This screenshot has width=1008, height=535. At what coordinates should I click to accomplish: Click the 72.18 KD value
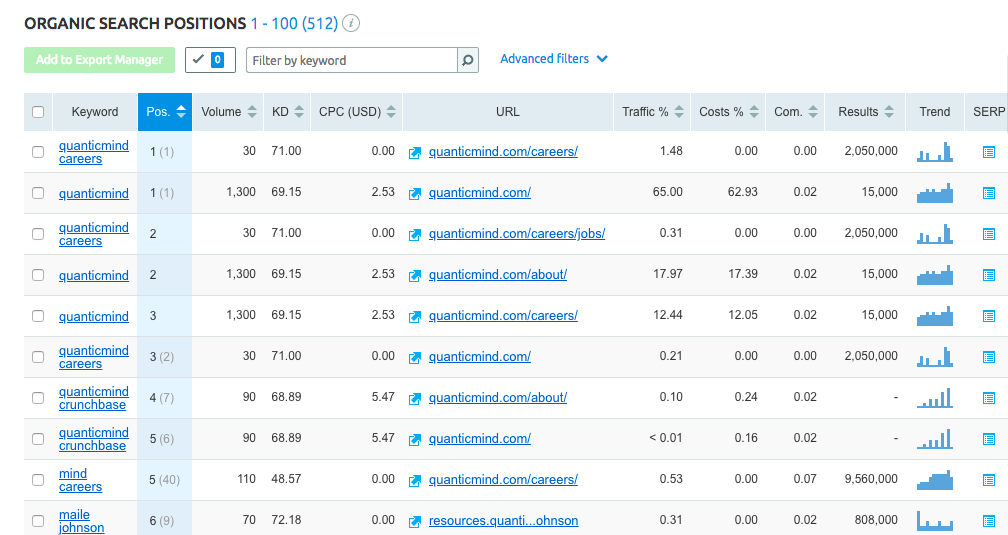pos(286,520)
